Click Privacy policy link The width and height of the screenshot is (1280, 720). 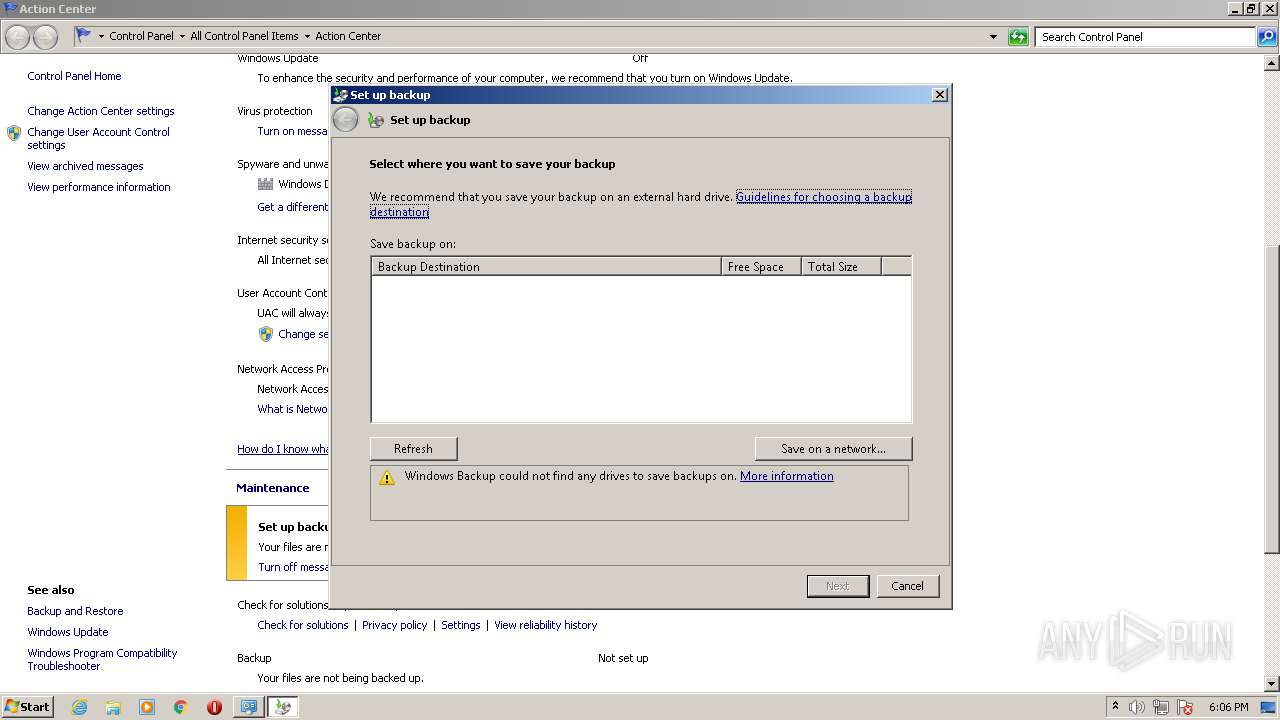click(394, 625)
